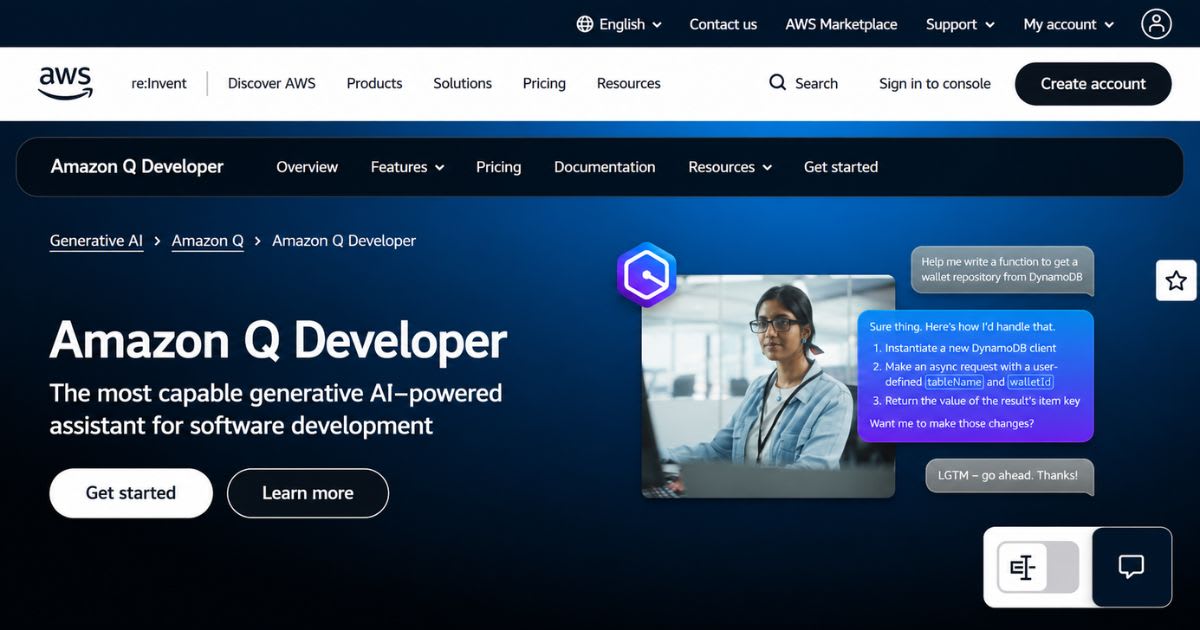Click the Amazon Q Developer breadcrumb text

pyautogui.click(x=344, y=241)
